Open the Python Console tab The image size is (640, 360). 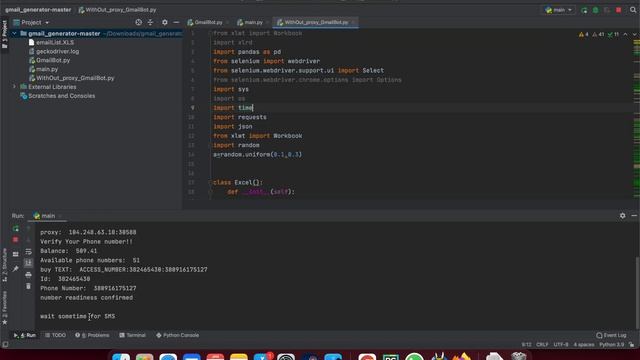coord(178,335)
